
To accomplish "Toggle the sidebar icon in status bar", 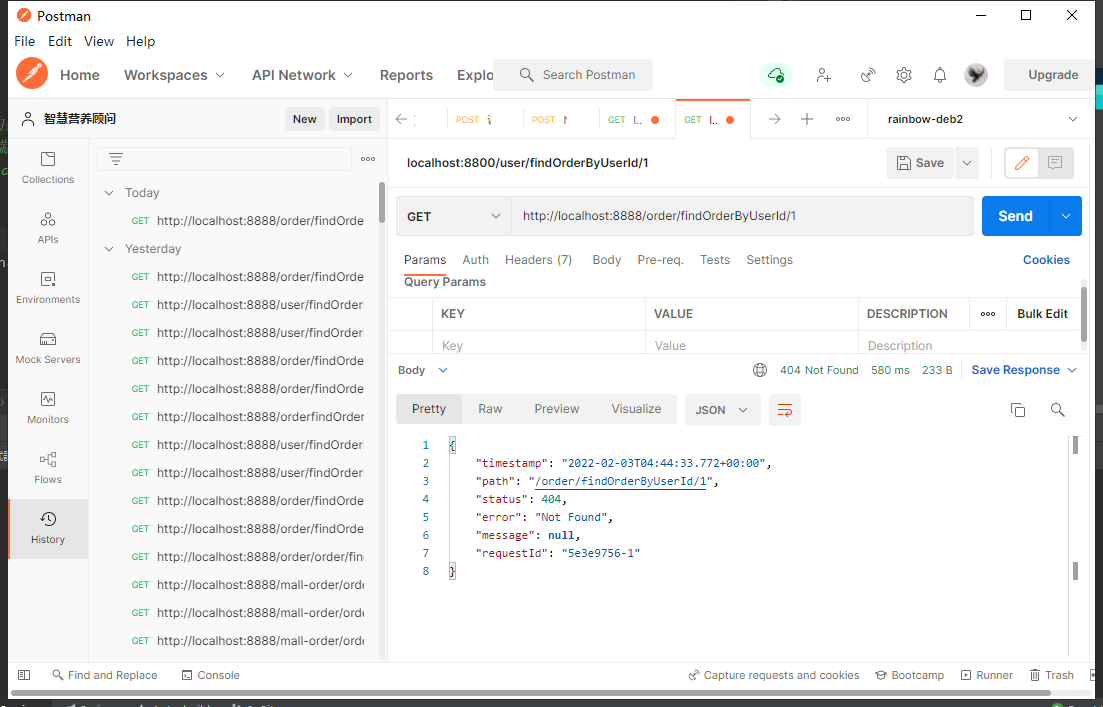I will [24, 675].
